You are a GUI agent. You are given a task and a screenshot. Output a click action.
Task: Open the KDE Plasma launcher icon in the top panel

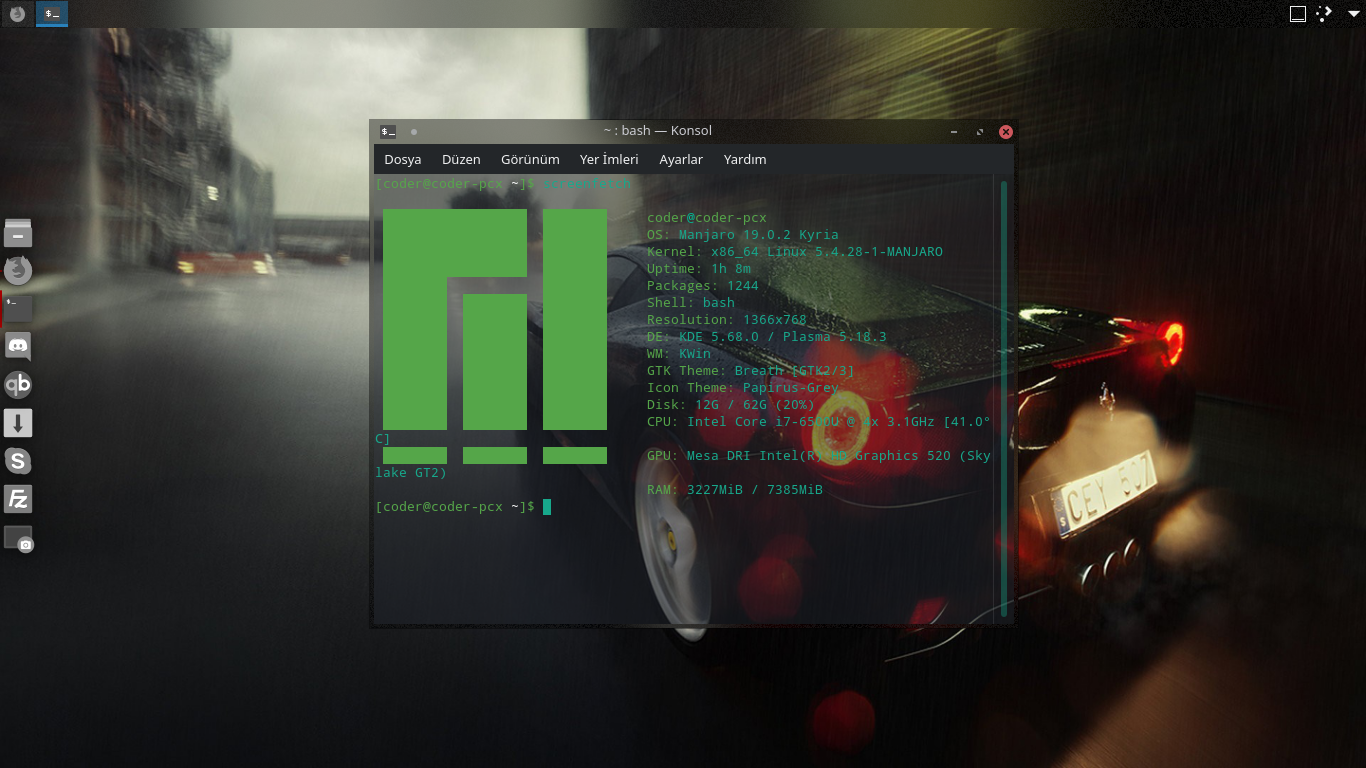[1324, 14]
